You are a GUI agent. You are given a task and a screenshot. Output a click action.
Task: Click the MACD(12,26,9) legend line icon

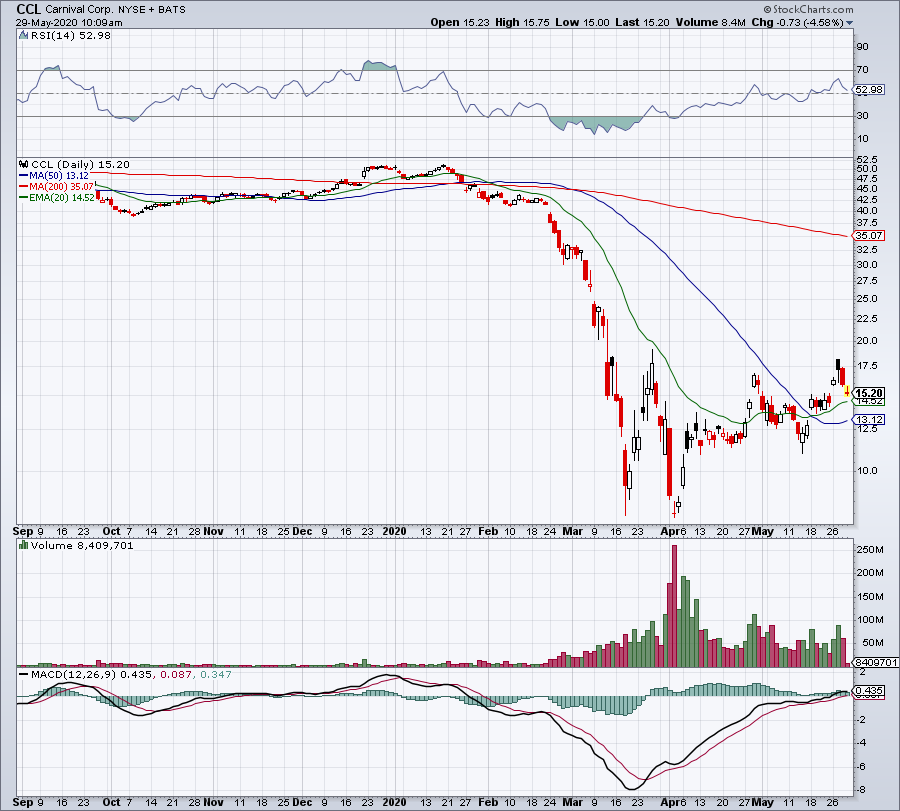click(24, 674)
